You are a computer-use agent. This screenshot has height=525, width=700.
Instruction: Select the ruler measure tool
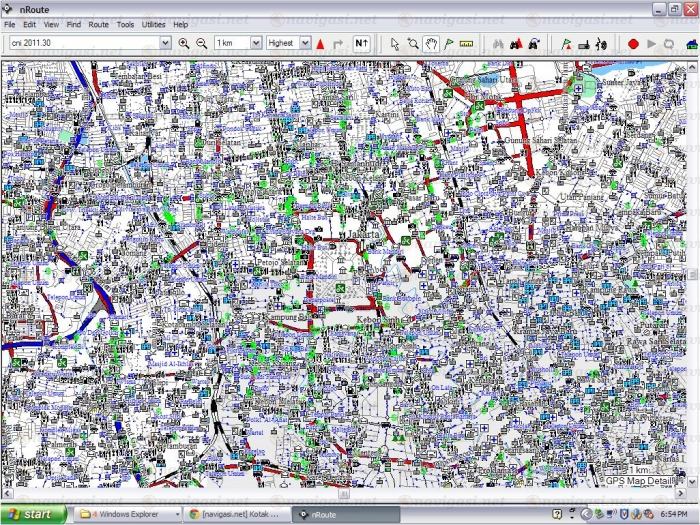tap(466, 44)
